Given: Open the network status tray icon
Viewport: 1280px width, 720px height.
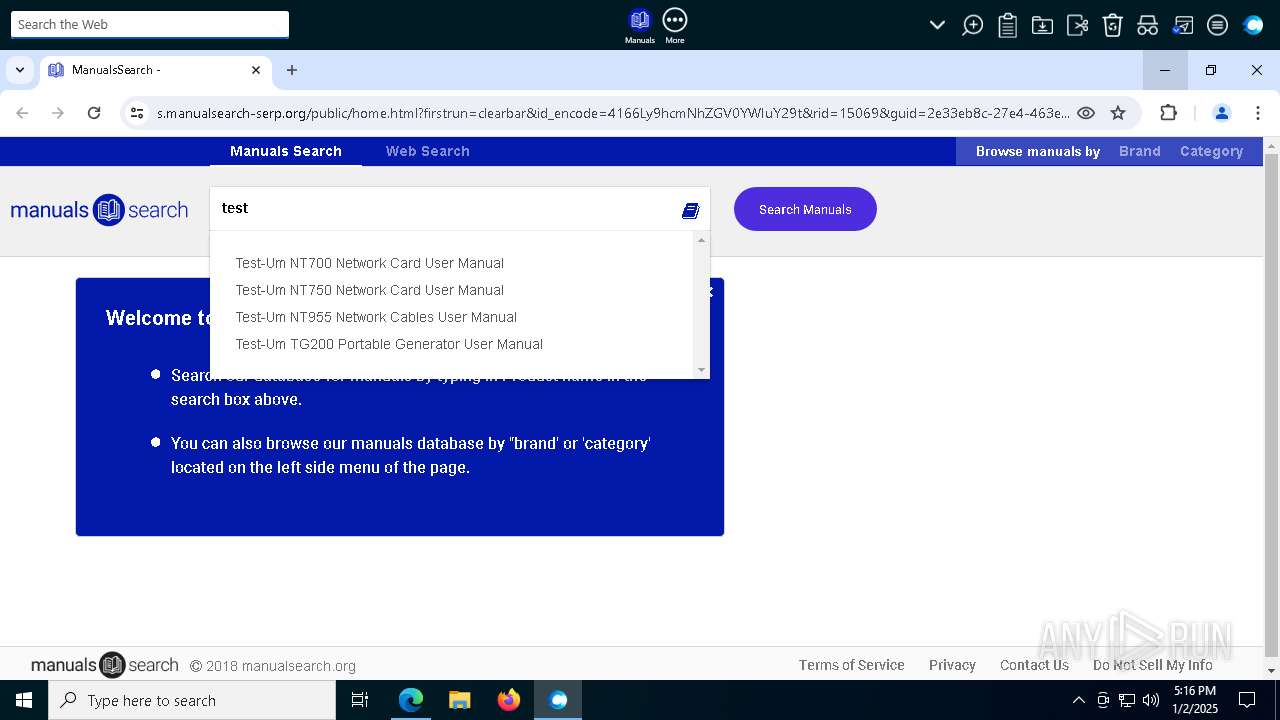Looking at the screenshot, I should point(1127,700).
